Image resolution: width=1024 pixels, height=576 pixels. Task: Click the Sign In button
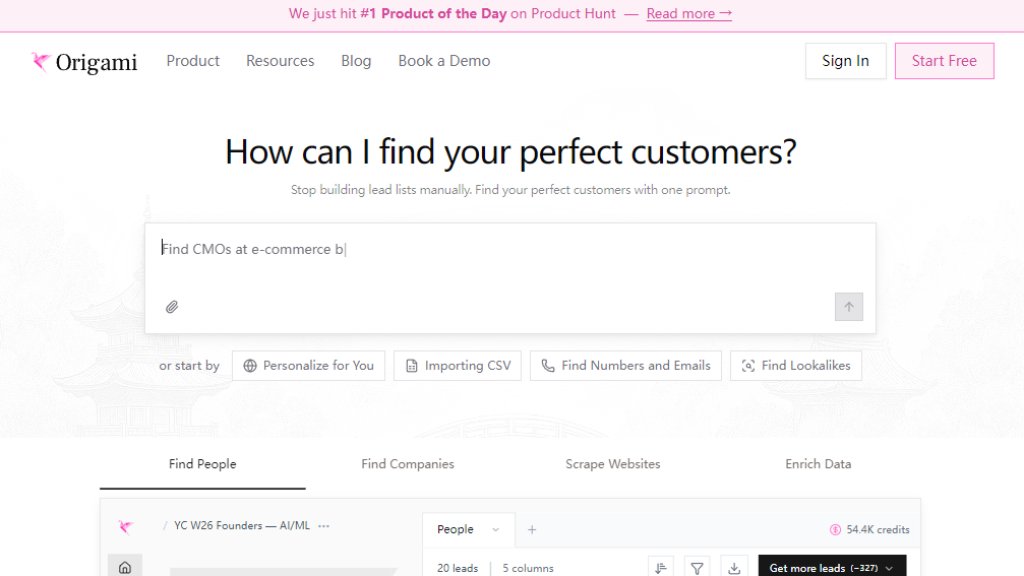[845, 61]
